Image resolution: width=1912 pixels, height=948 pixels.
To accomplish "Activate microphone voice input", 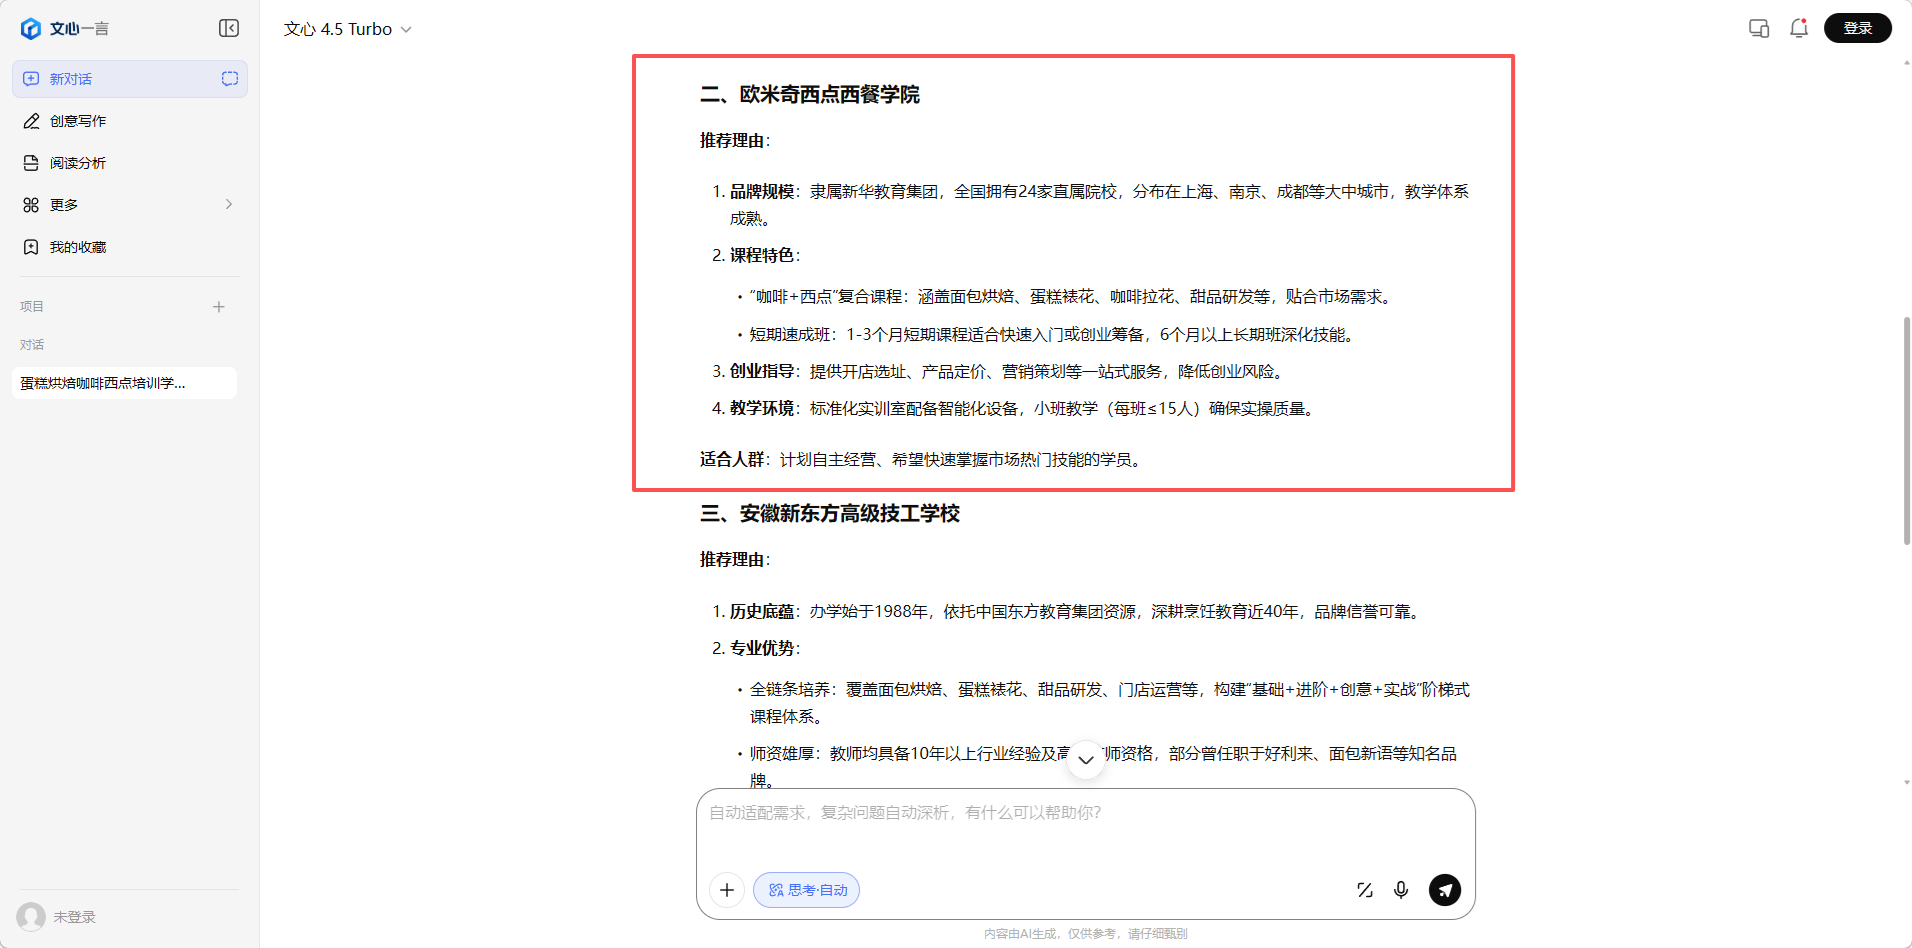I will point(1401,889).
